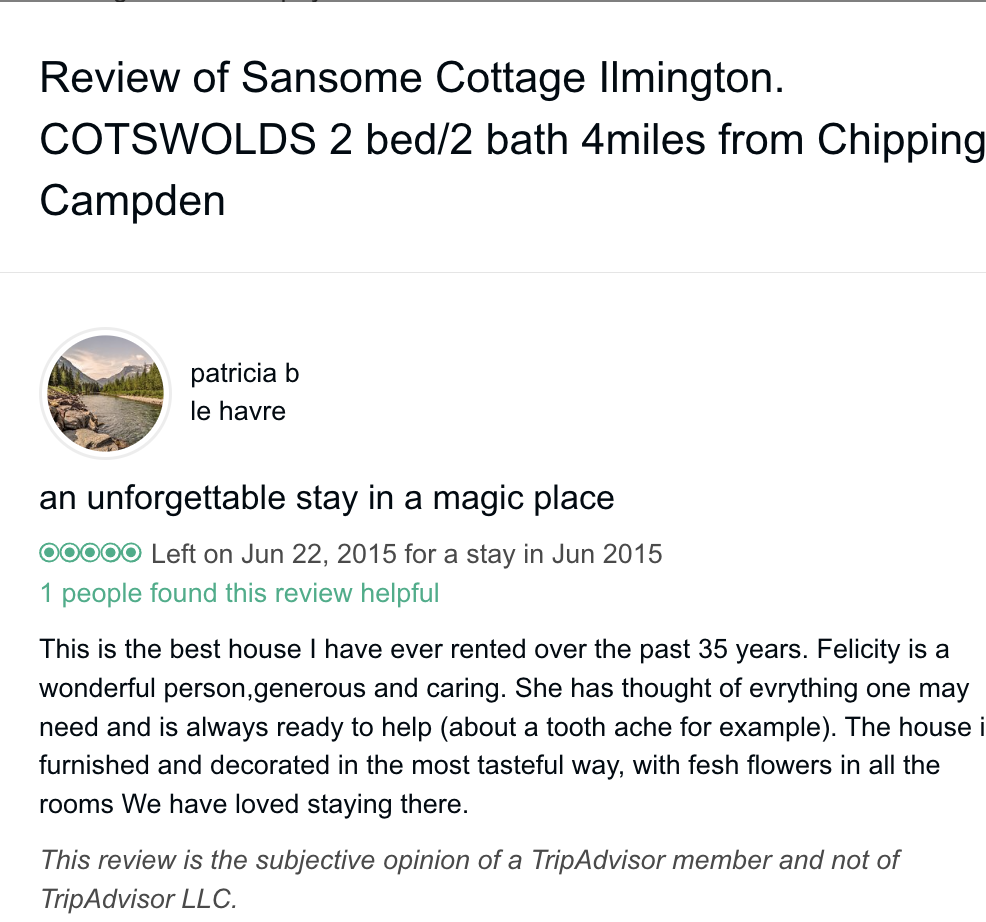Click the reviewer location le havre
The width and height of the screenshot is (986, 922).
pos(238,410)
